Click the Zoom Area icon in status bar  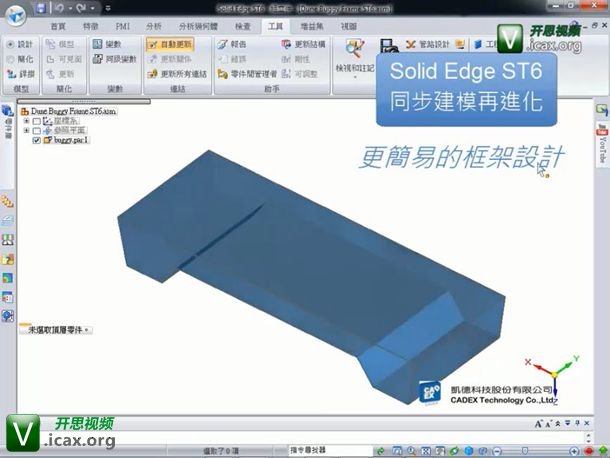[x=397, y=451]
